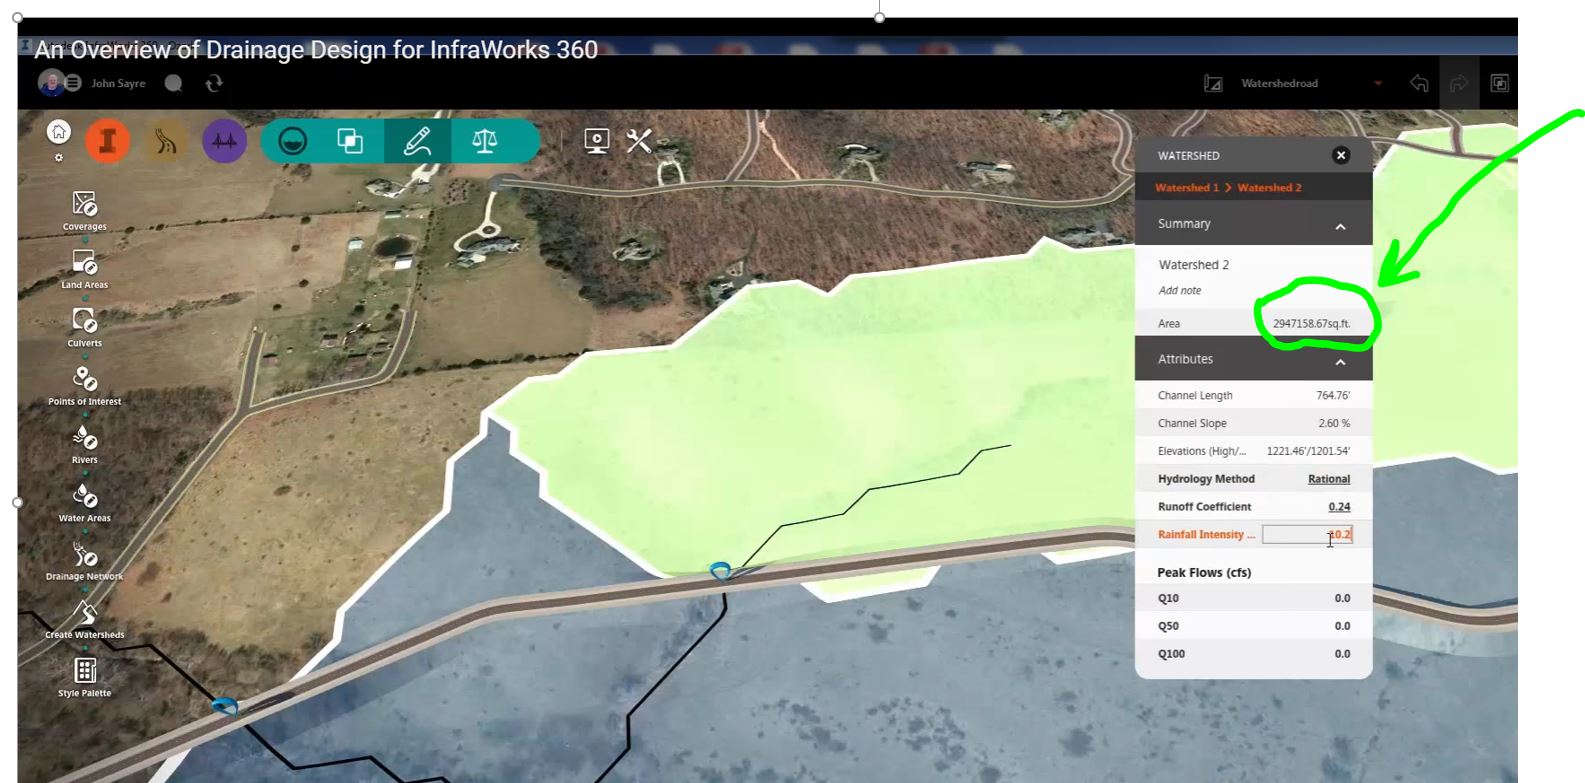Viewport: 1585px width, 783px height.
Task: Click the orange InfraWorks I icon
Action: pos(108,141)
